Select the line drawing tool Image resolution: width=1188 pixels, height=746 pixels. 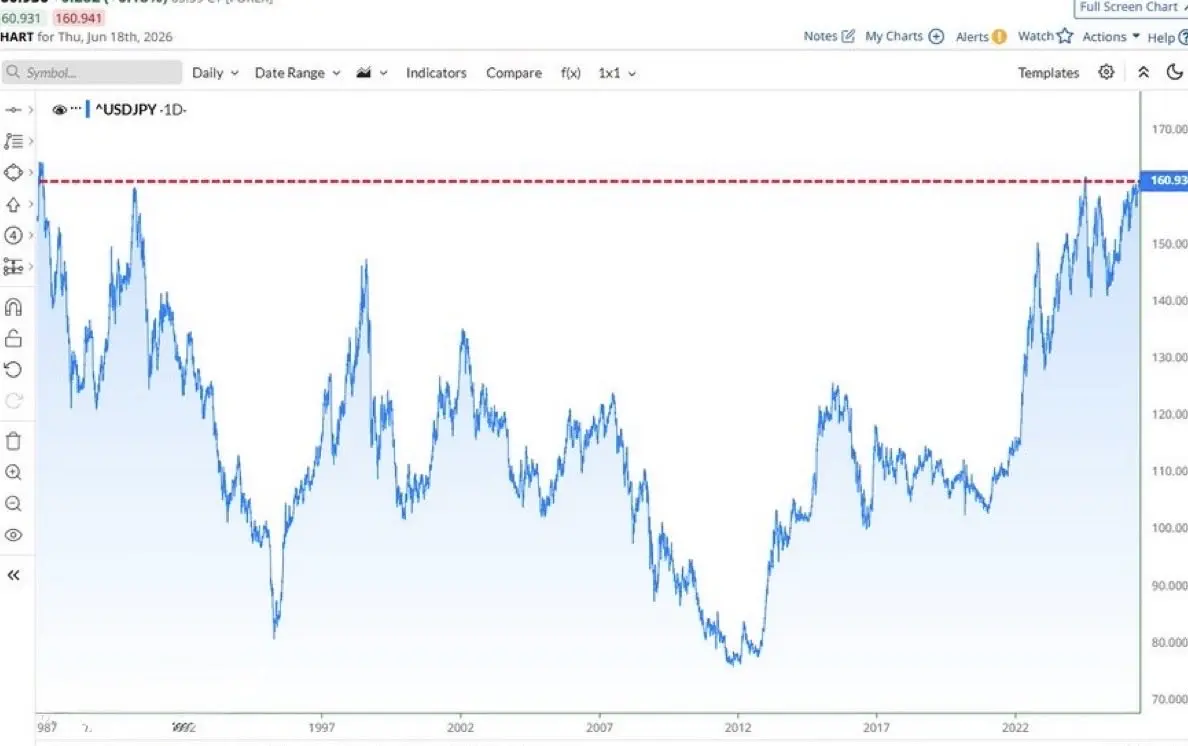13,110
